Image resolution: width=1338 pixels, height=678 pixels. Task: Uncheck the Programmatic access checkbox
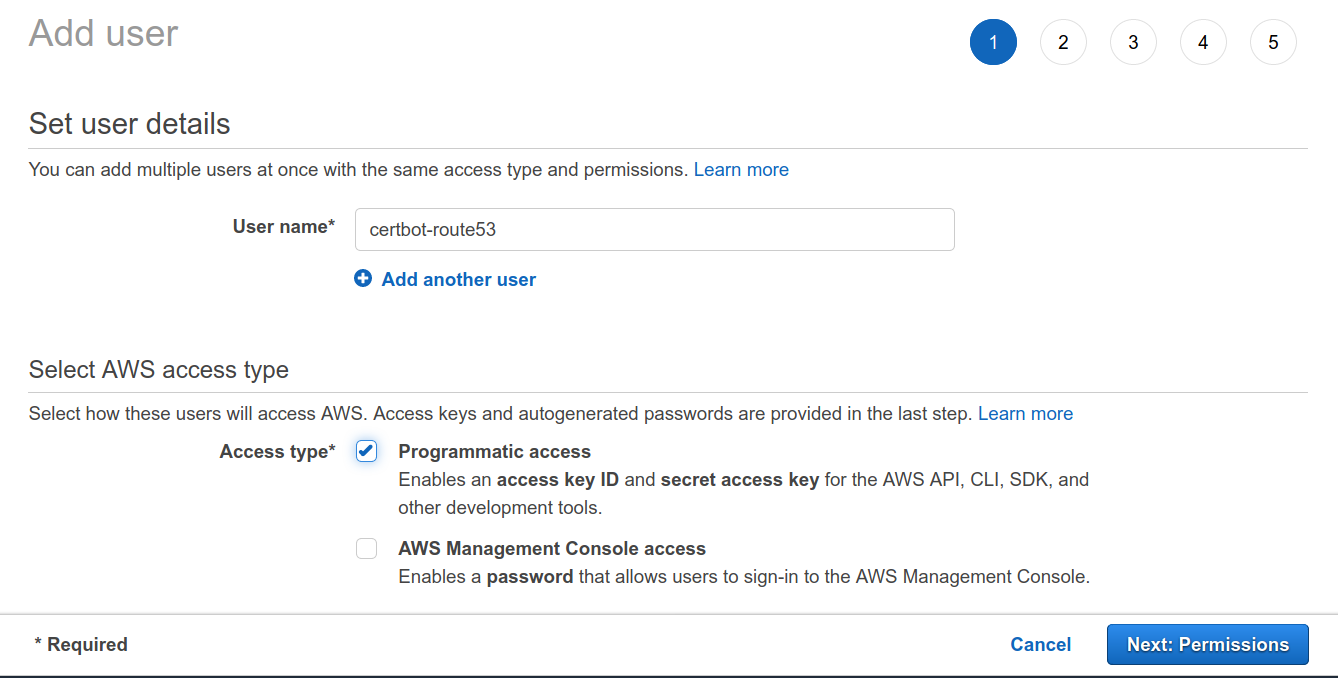coord(366,451)
